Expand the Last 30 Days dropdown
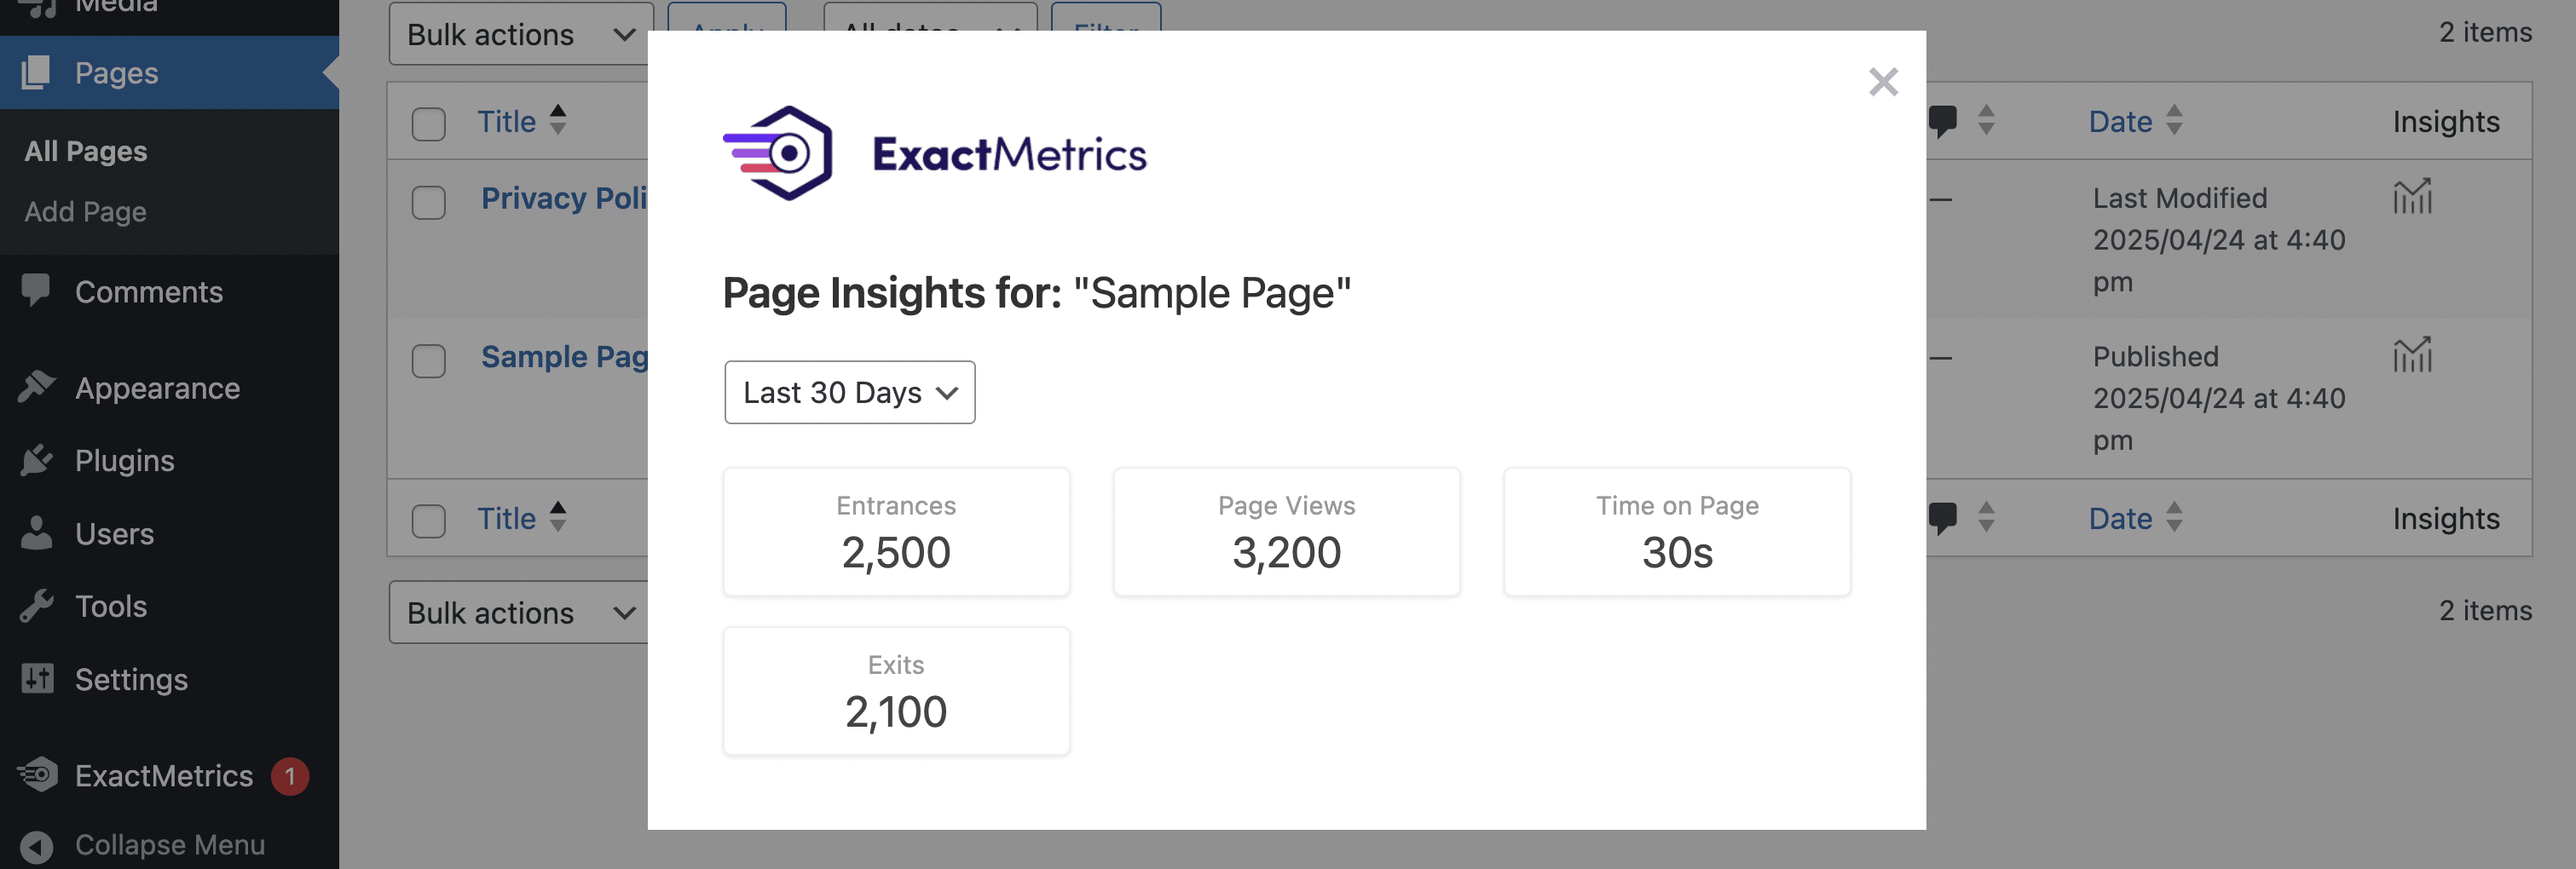 point(849,392)
